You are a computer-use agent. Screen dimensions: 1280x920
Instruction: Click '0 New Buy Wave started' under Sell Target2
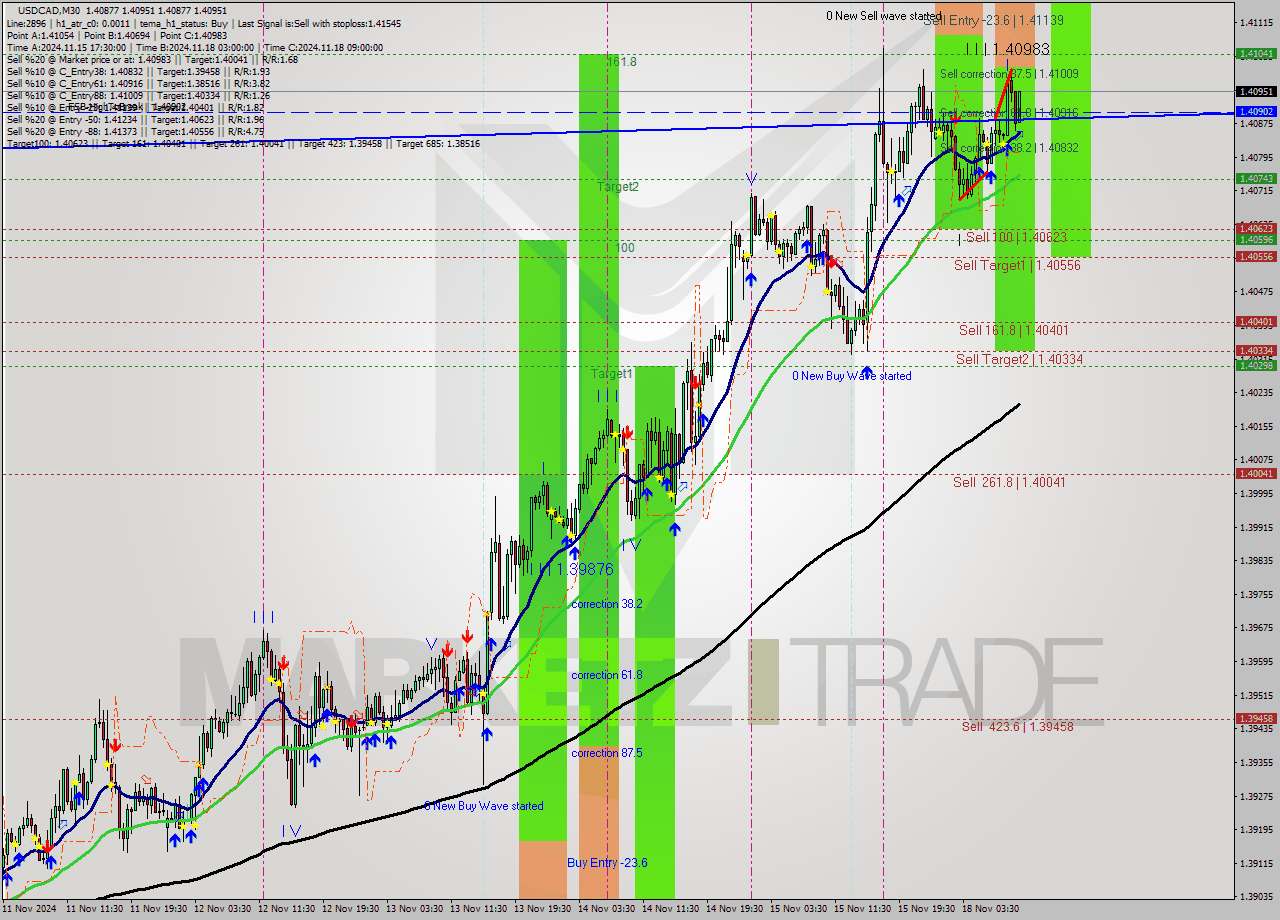click(x=852, y=376)
